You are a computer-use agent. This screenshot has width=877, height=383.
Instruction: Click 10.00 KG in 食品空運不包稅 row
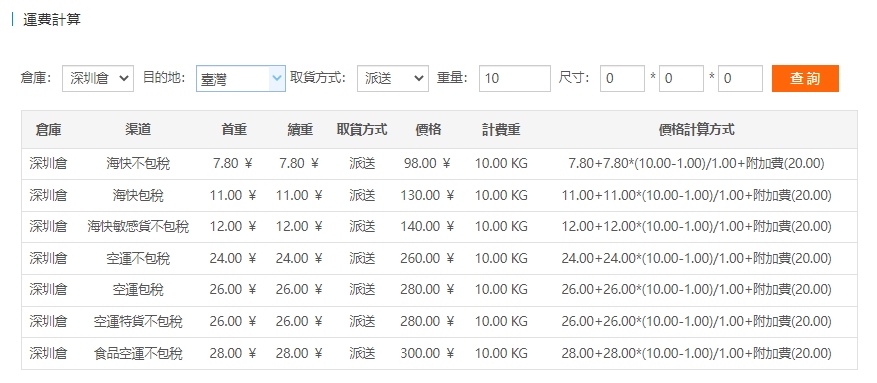(501, 354)
